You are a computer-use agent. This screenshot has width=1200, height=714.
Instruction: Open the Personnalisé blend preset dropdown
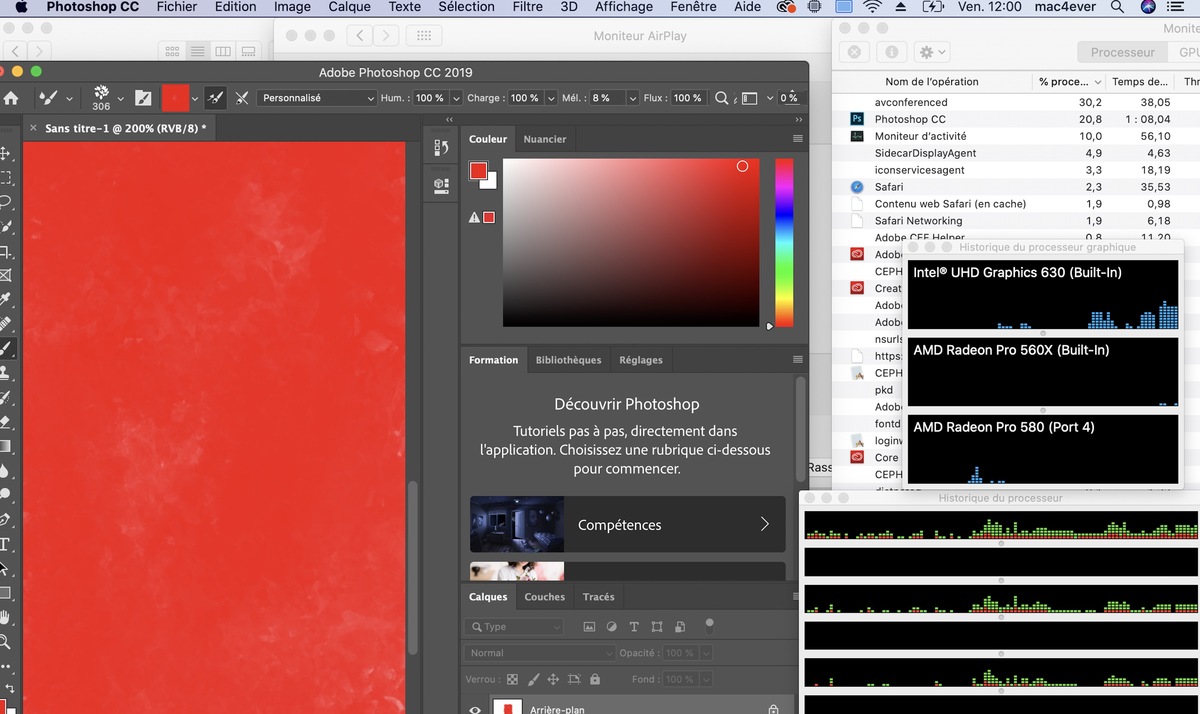tap(316, 98)
